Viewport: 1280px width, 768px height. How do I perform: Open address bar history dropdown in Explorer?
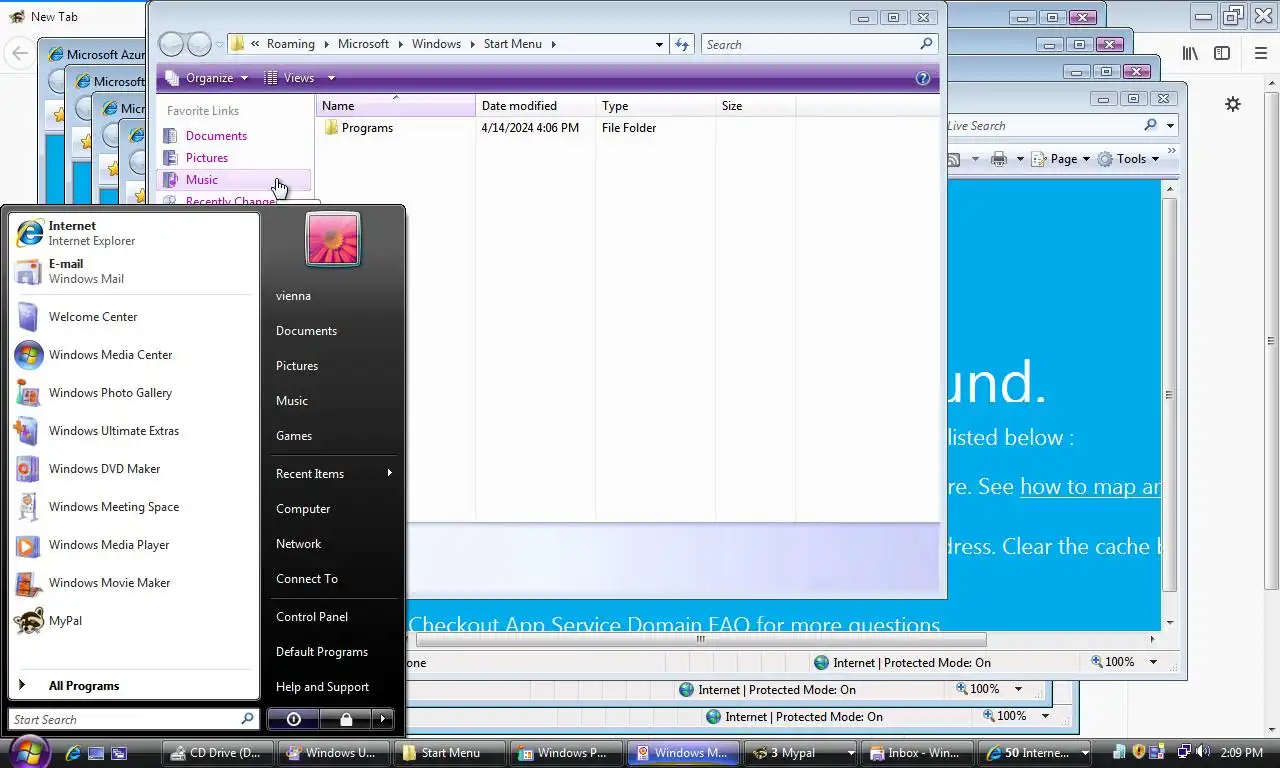tap(659, 44)
